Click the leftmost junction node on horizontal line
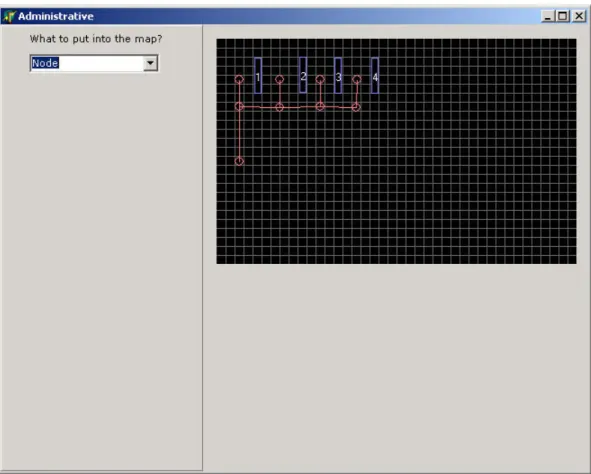 coord(239,107)
